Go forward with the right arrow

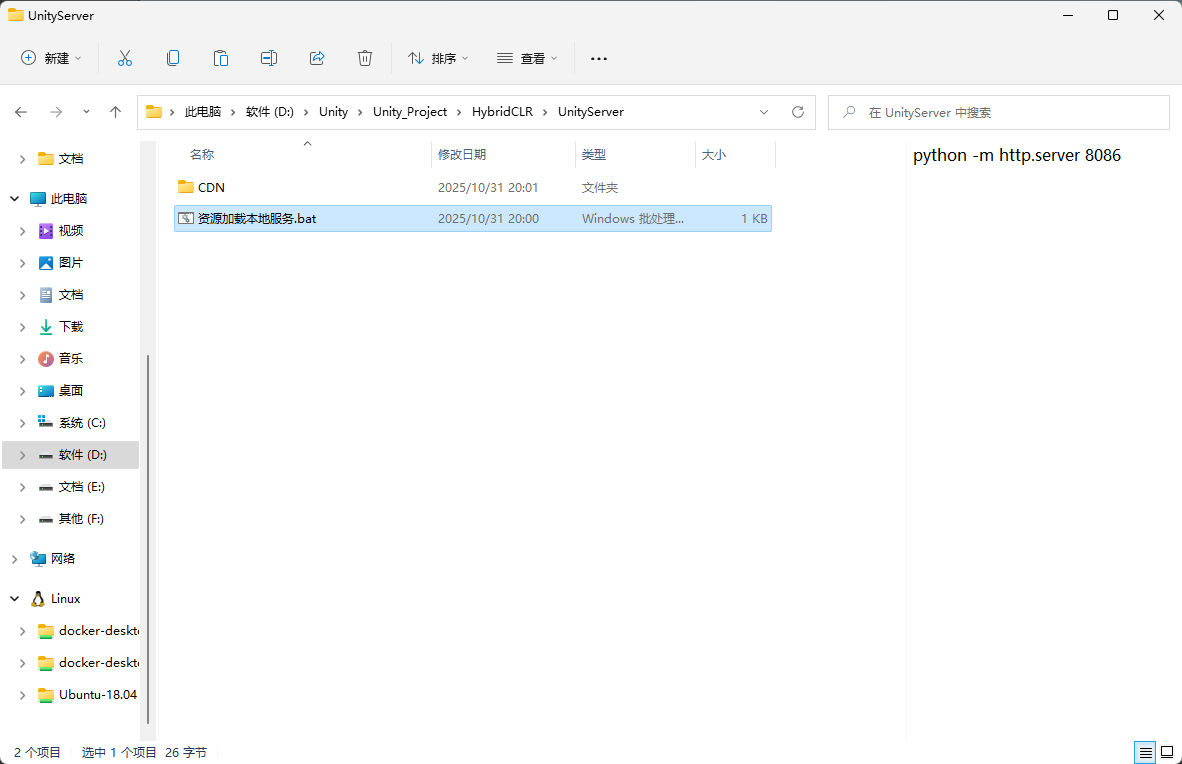point(56,112)
